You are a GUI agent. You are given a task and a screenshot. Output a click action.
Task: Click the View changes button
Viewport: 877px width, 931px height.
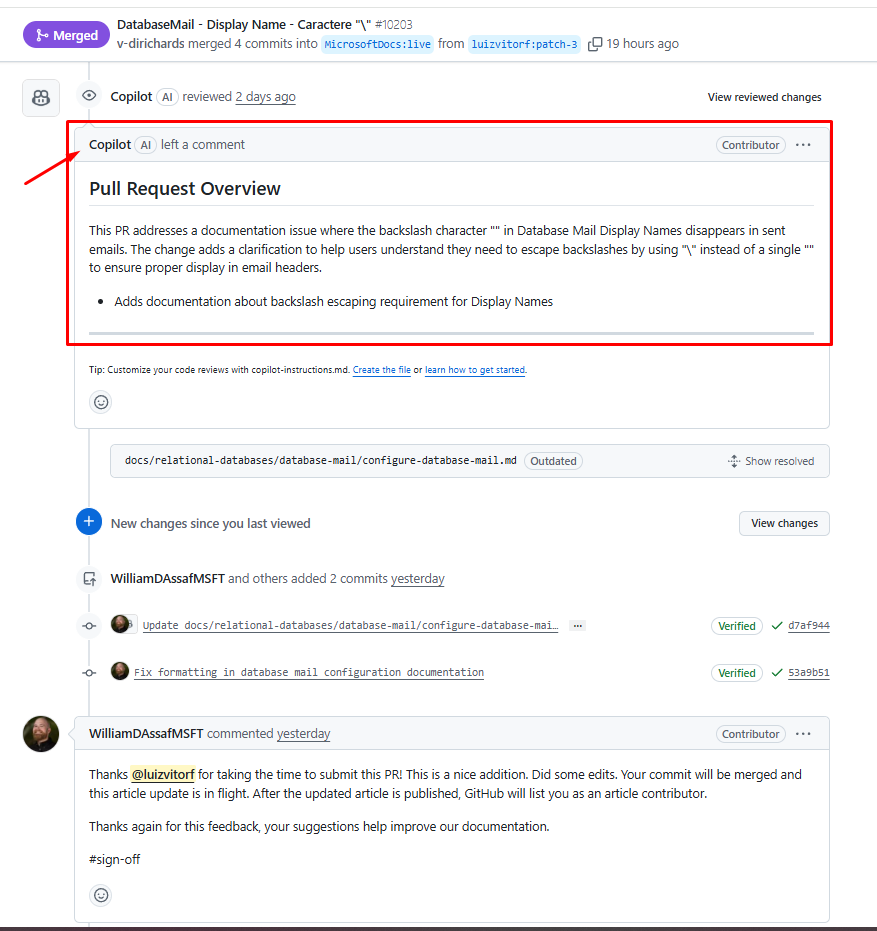pos(784,523)
